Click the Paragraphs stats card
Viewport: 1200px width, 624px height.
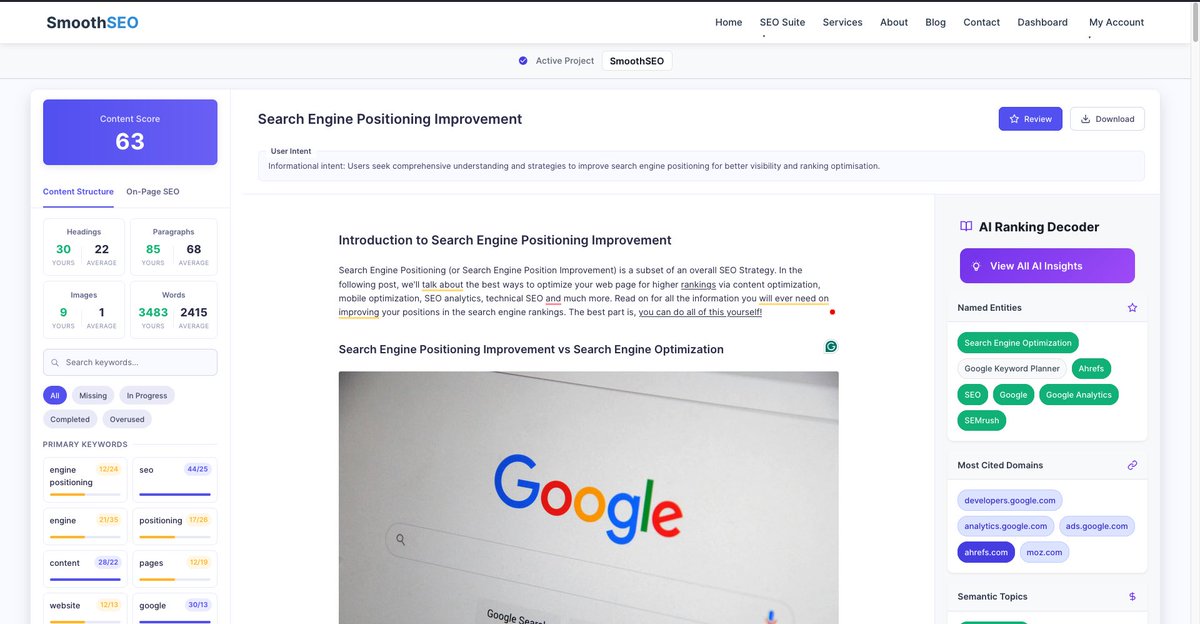(174, 247)
